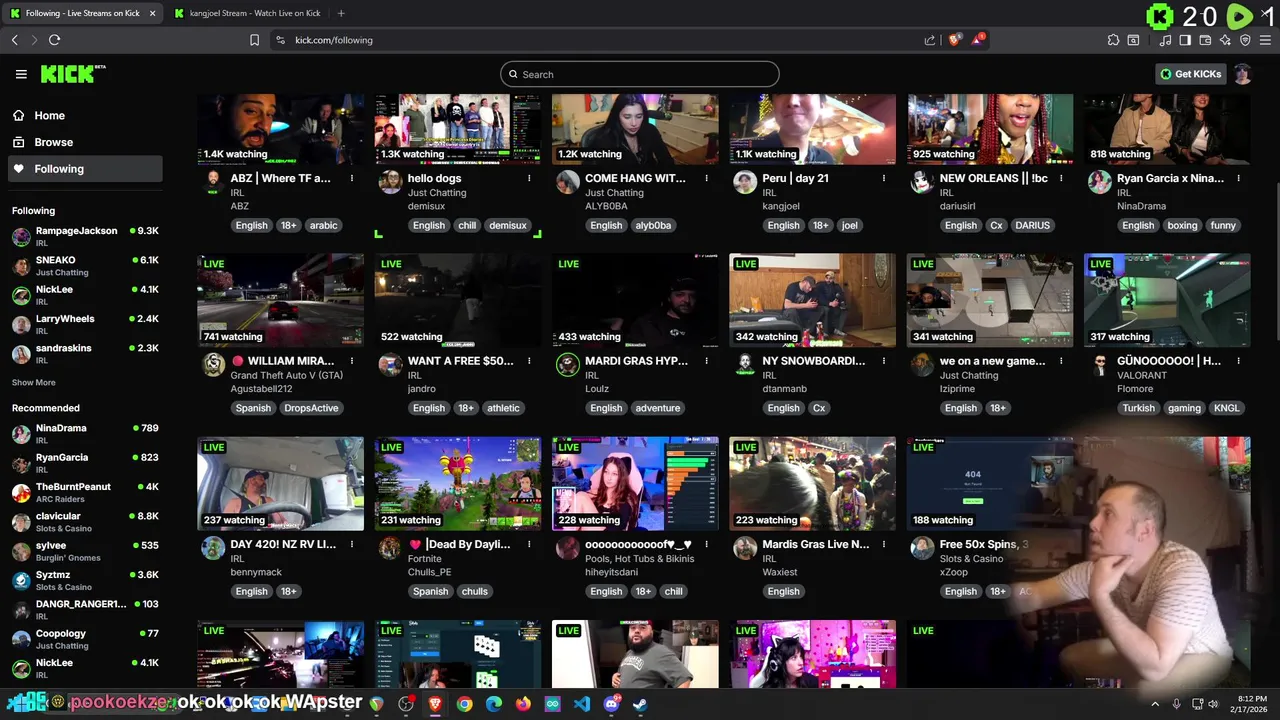Open sandraskins channel in sidebar
This screenshot has width=1280, height=720.
84,354
